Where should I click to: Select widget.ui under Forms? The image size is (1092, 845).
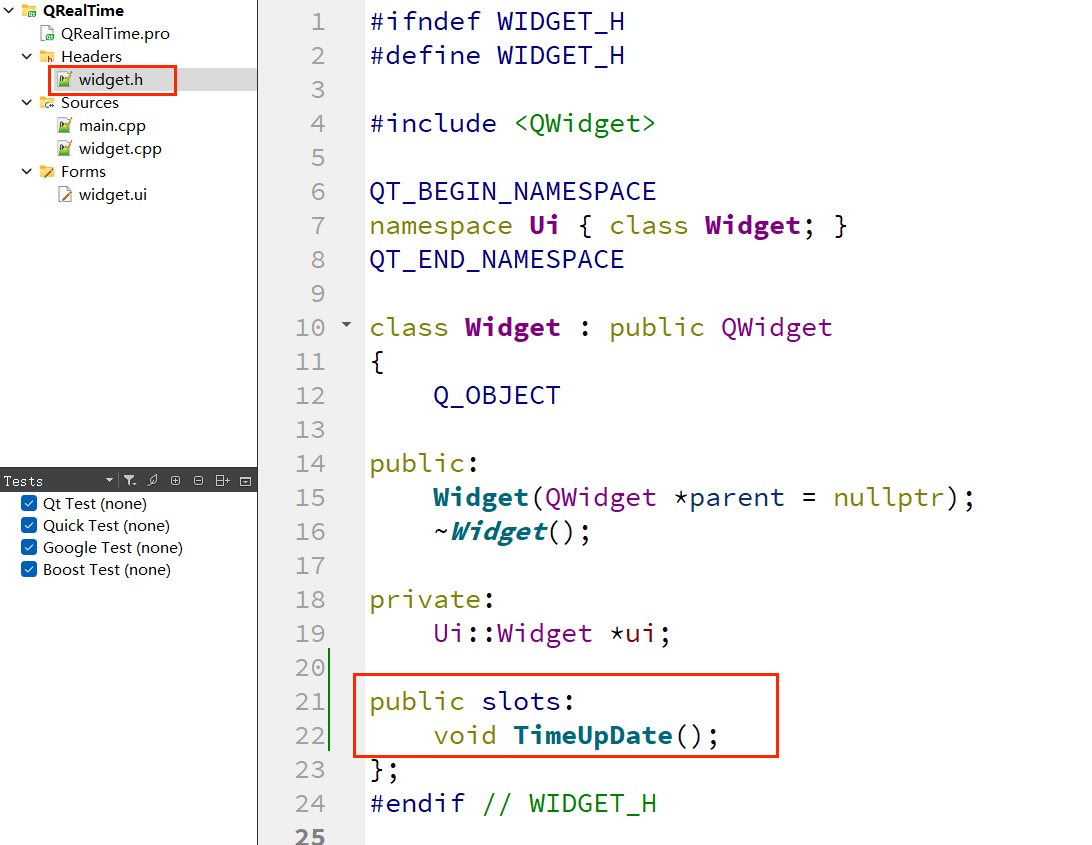(113, 194)
